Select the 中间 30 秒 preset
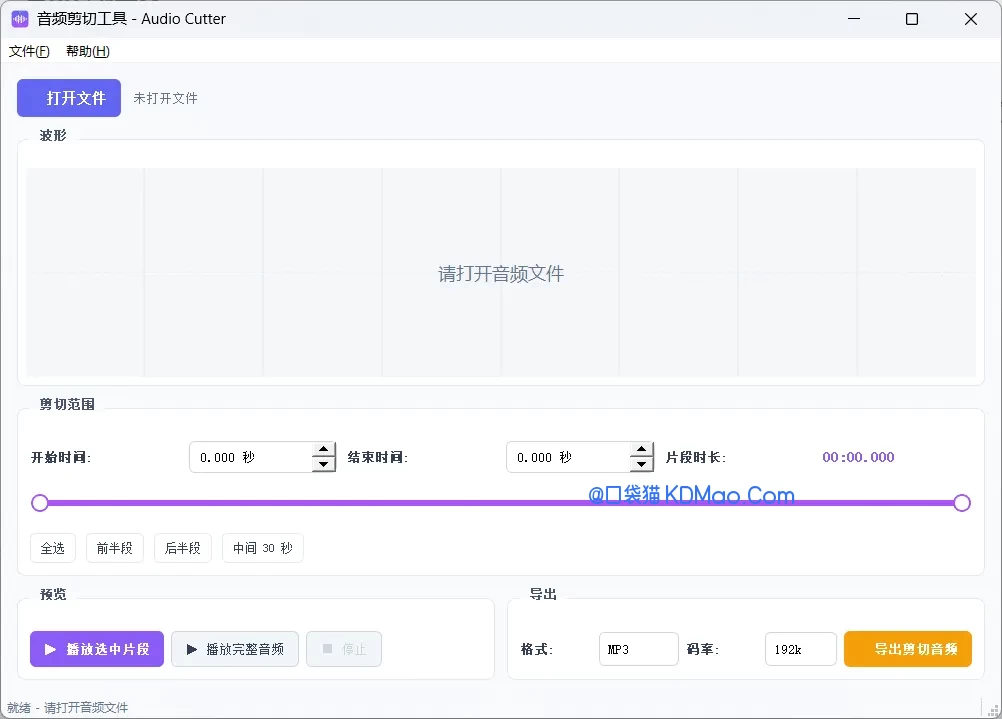Viewport: 1002px width, 719px height. click(x=263, y=548)
